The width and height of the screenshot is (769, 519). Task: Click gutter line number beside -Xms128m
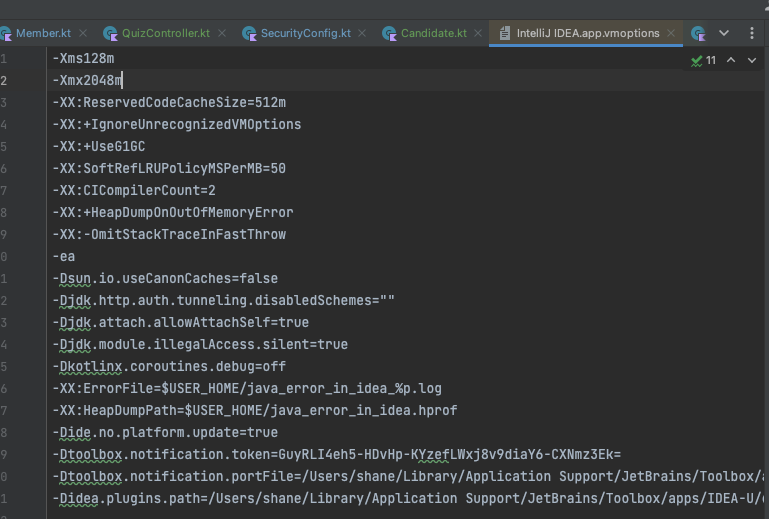3,59
